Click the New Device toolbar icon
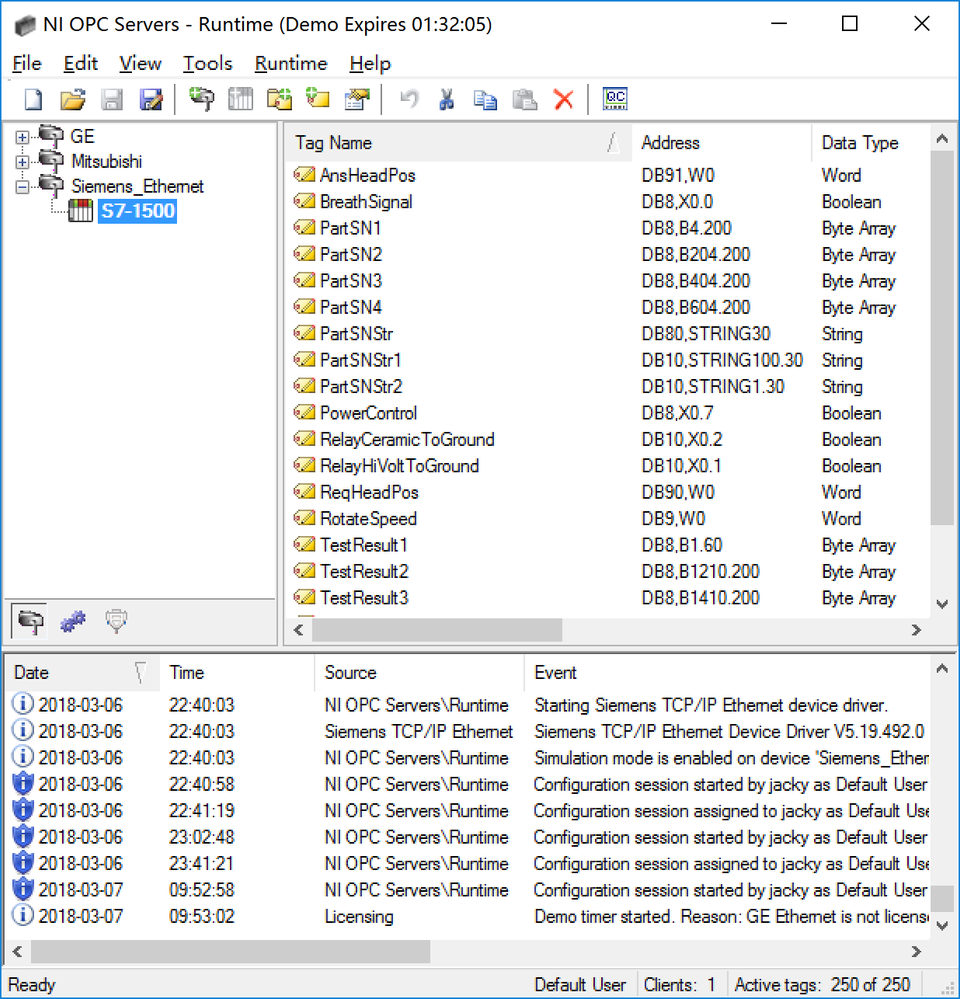 pyautogui.click(x=241, y=99)
